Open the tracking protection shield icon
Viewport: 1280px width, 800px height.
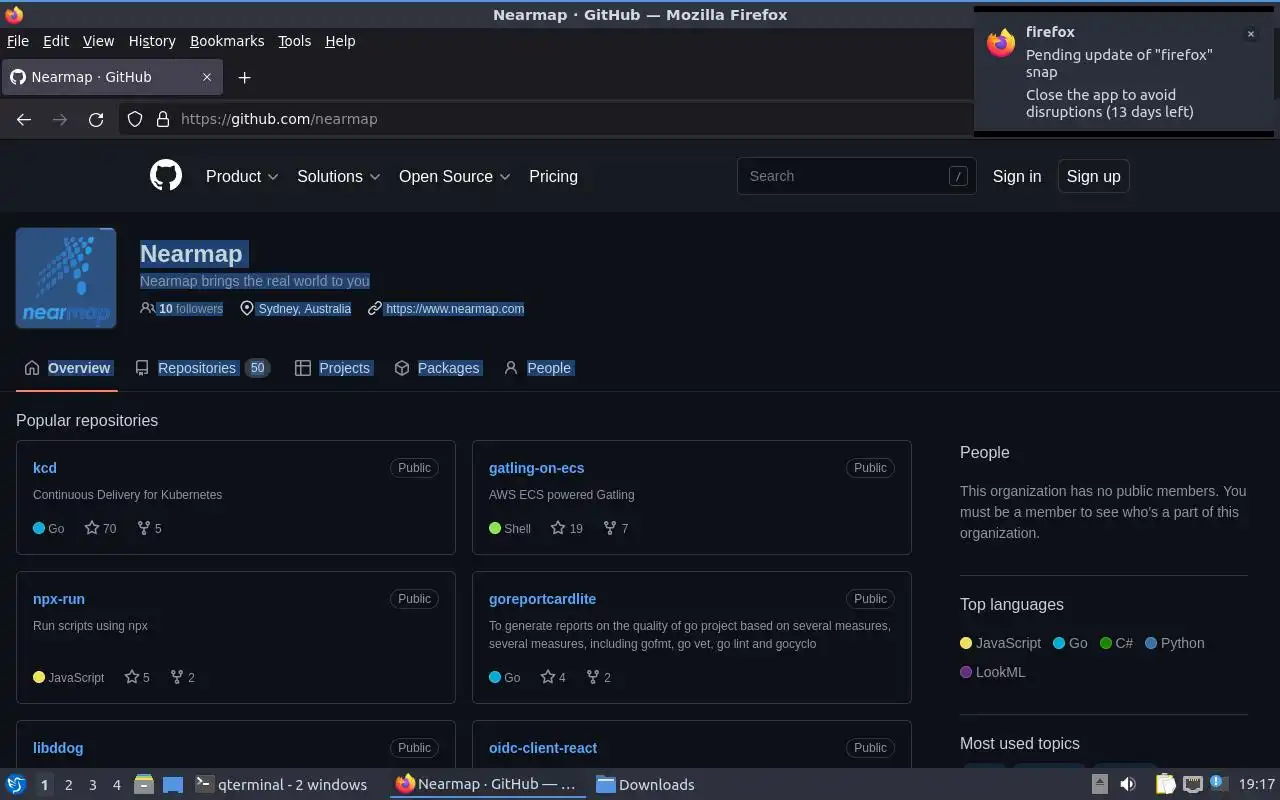pyautogui.click(x=135, y=119)
